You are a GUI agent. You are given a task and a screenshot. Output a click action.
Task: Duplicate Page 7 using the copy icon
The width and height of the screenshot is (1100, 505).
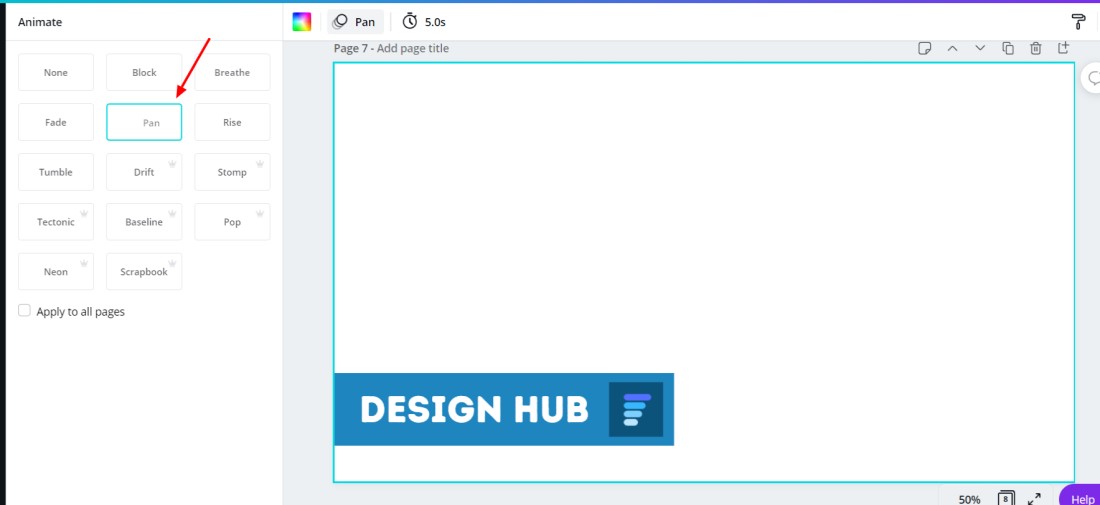[x=1008, y=48]
